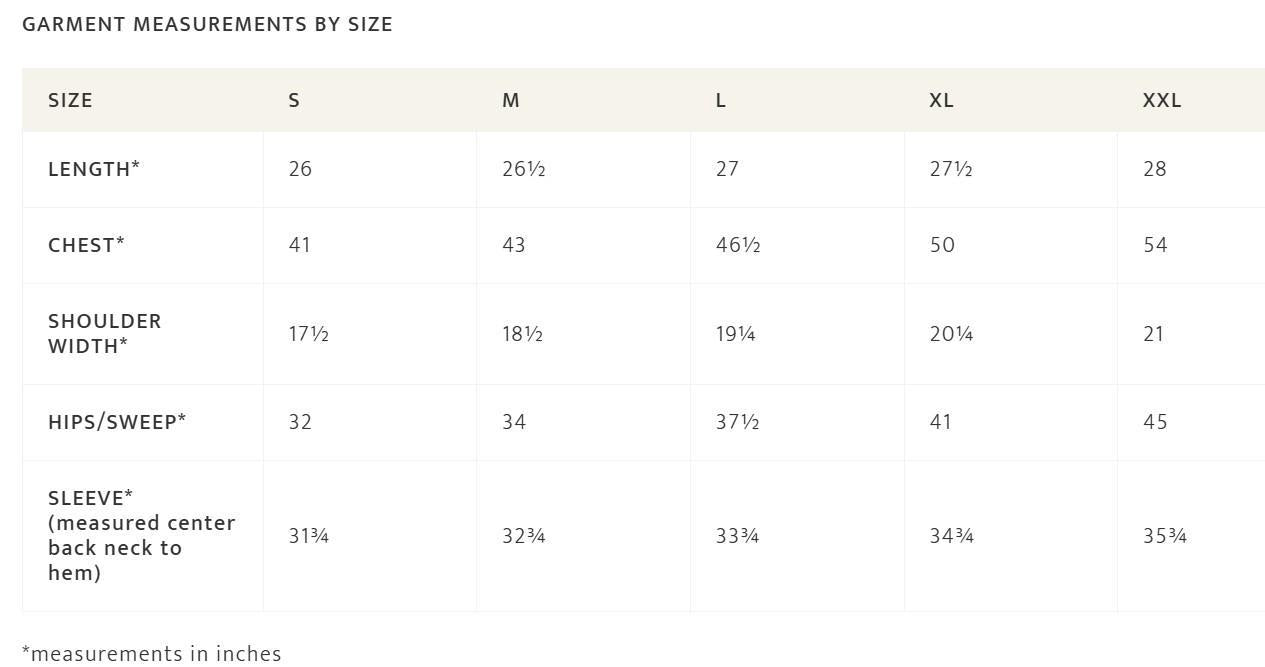Click the SHOULDER WIDTH* row label
Viewport: 1265px width, 667px height.
point(104,334)
